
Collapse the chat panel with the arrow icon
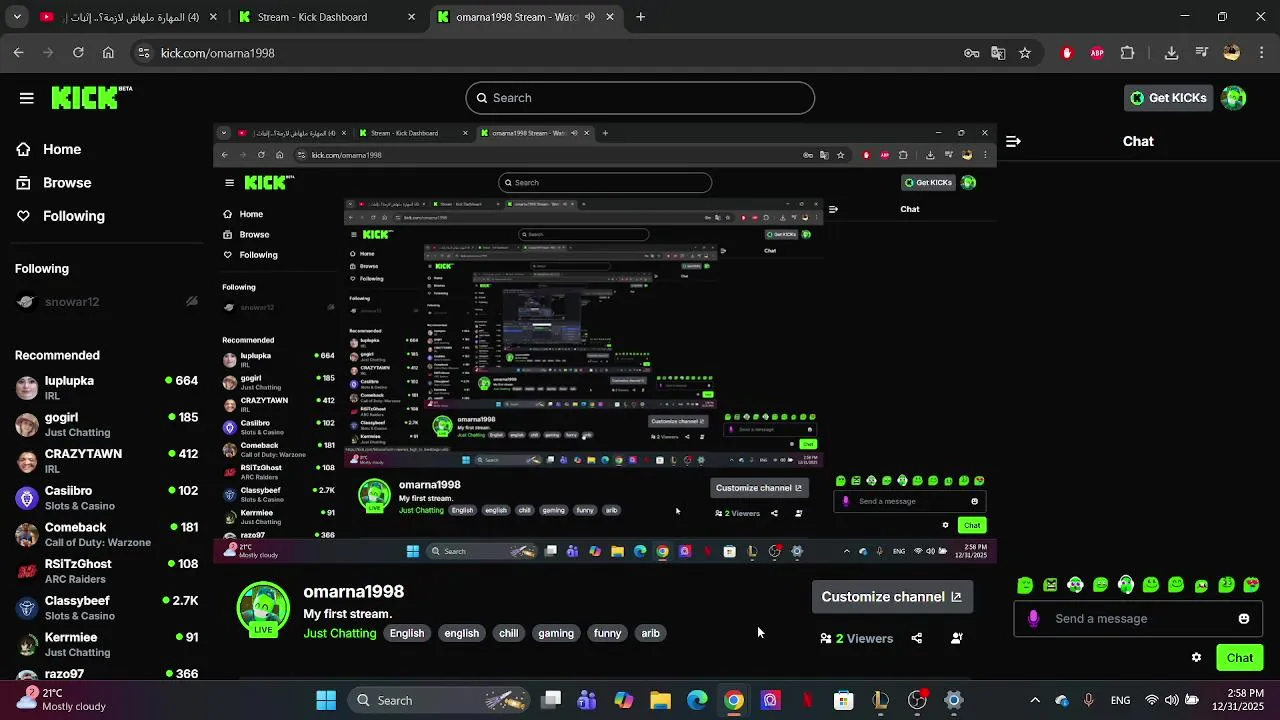tap(1013, 141)
